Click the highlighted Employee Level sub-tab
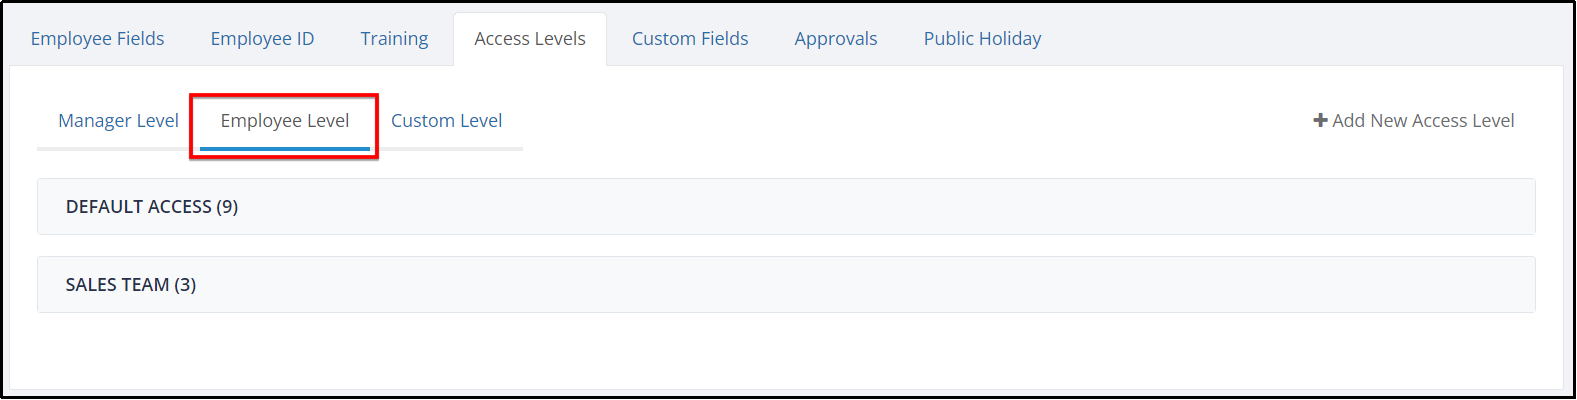 point(285,121)
